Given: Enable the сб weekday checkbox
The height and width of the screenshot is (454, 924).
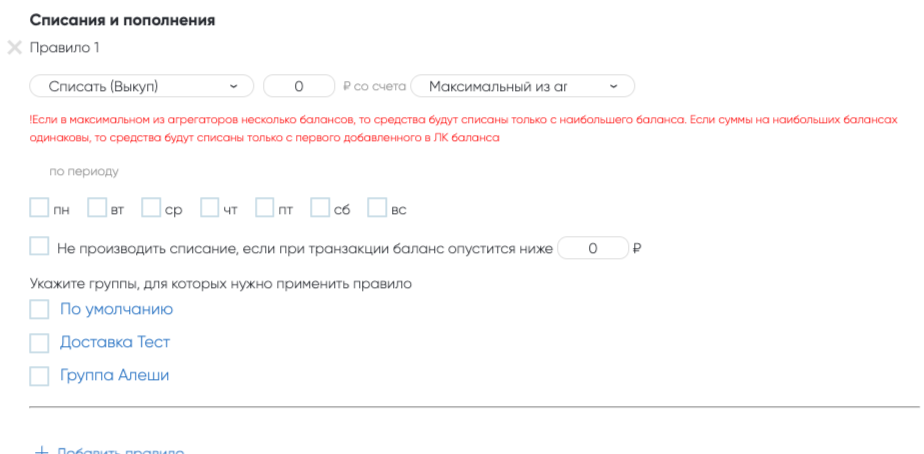Looking at the screenshot, I should (x=320, y=208).
